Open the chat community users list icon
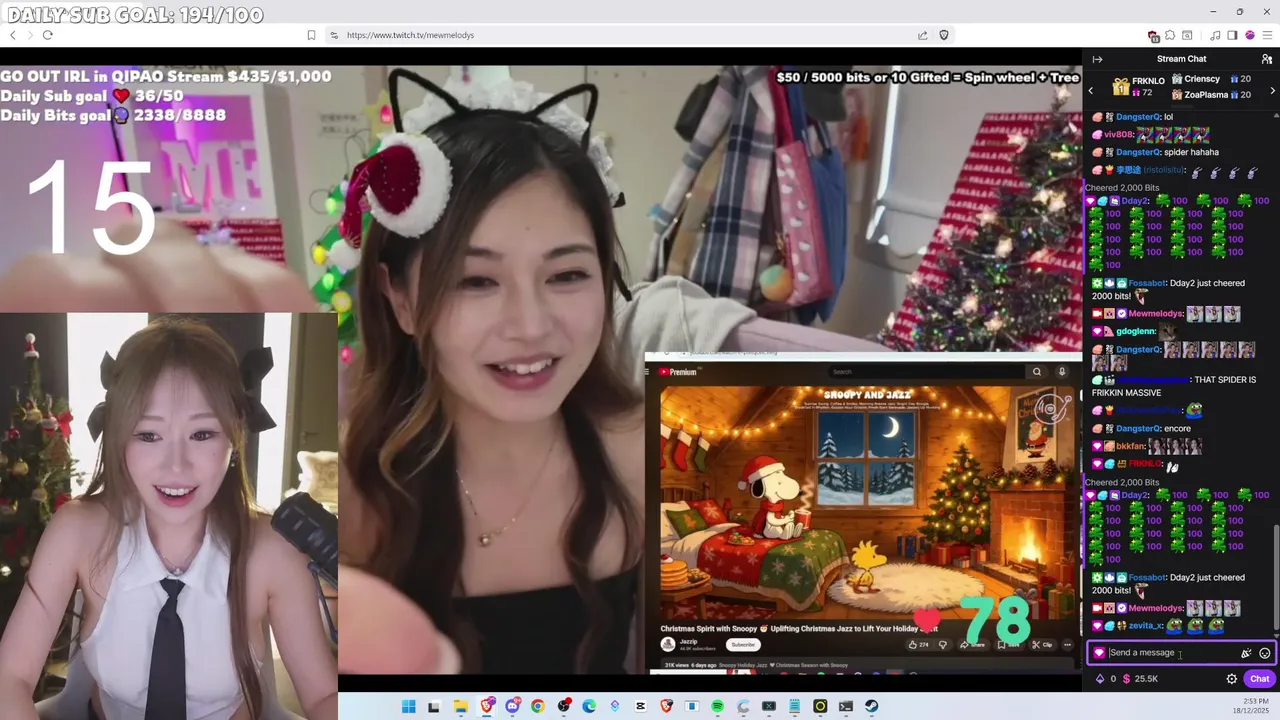Viewport: 1280px width, 720px height. pos(1266,59)
